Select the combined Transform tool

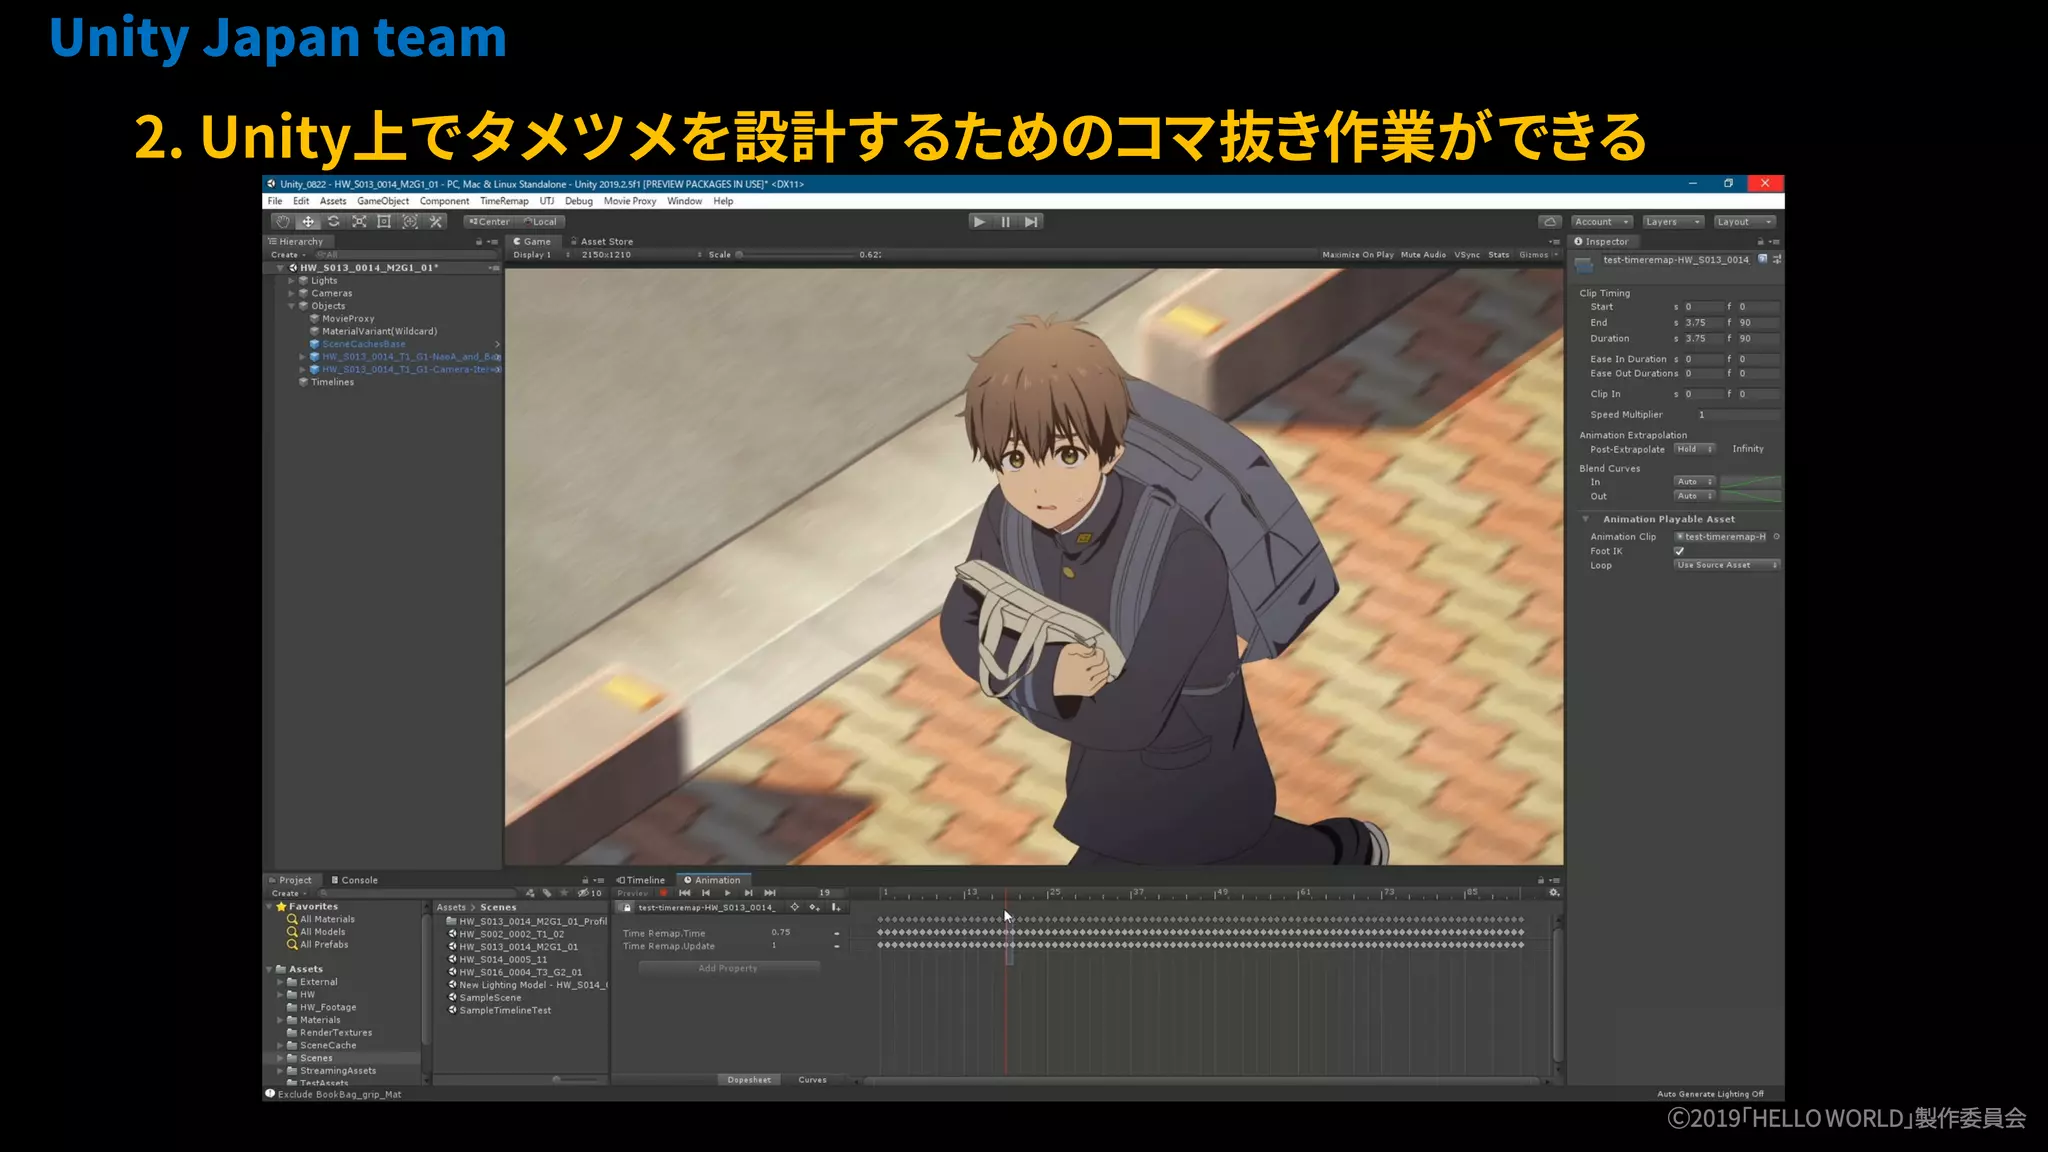pyautogui.click(x=410, y=222)
